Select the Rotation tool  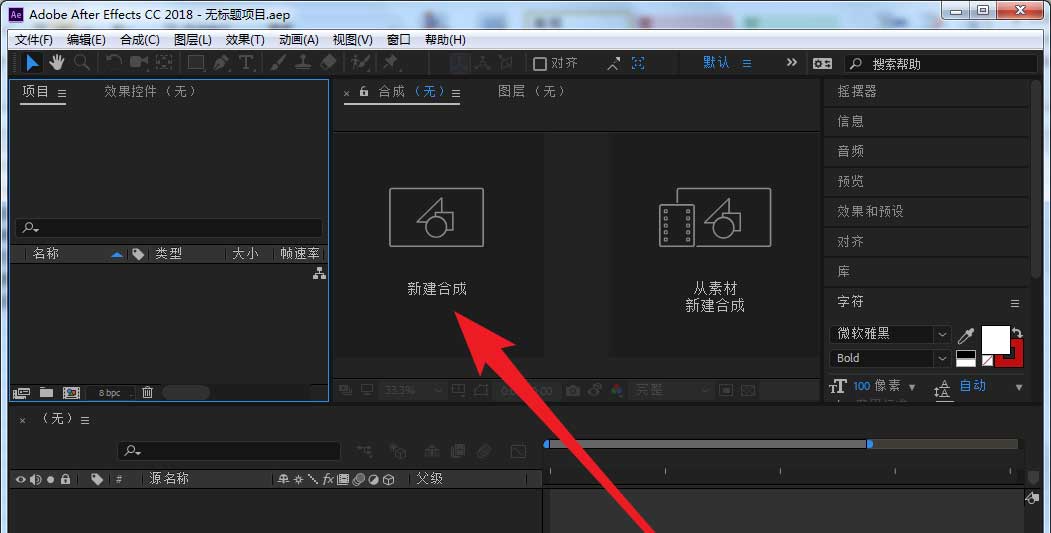click(114, 63)
